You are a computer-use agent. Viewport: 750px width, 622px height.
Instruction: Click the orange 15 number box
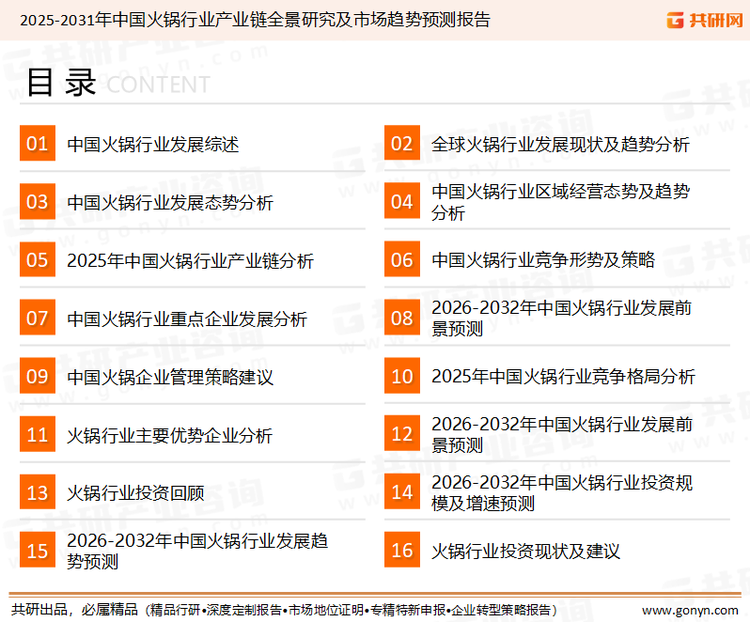click(x=37, y=550)
